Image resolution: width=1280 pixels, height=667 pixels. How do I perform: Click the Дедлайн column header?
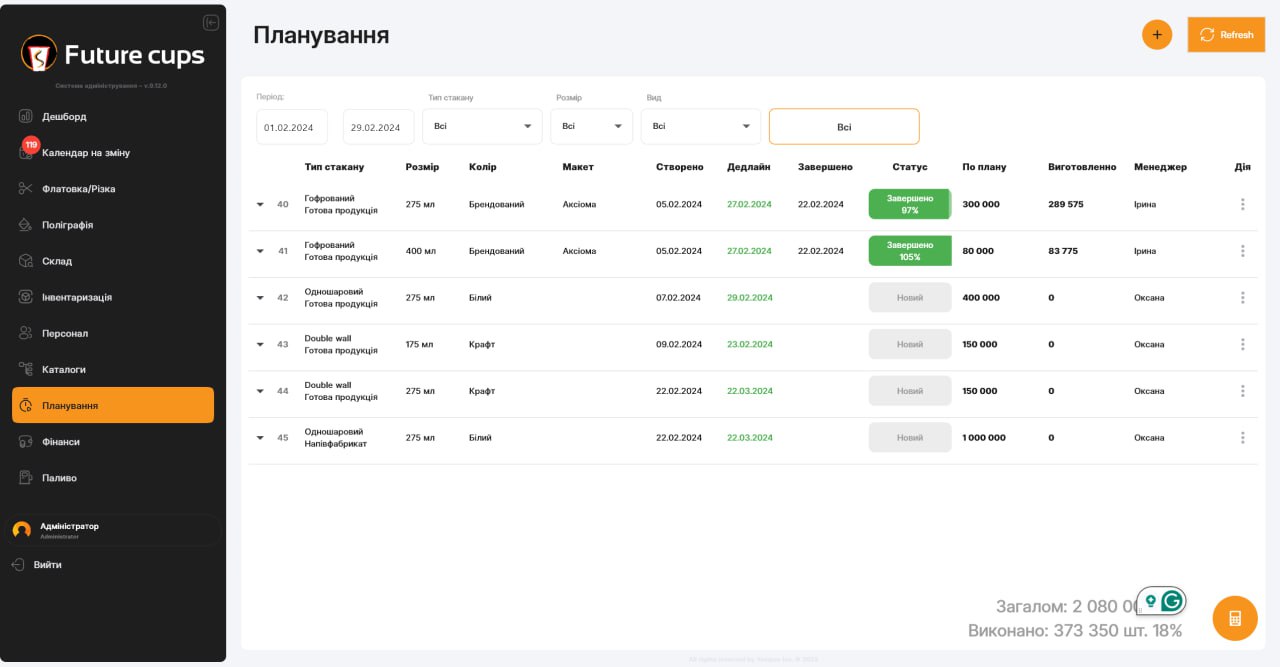coord(749,167)
